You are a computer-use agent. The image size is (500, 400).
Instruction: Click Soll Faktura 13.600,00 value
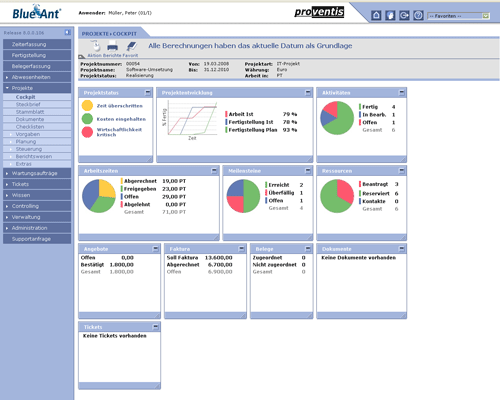click(218, 258)
